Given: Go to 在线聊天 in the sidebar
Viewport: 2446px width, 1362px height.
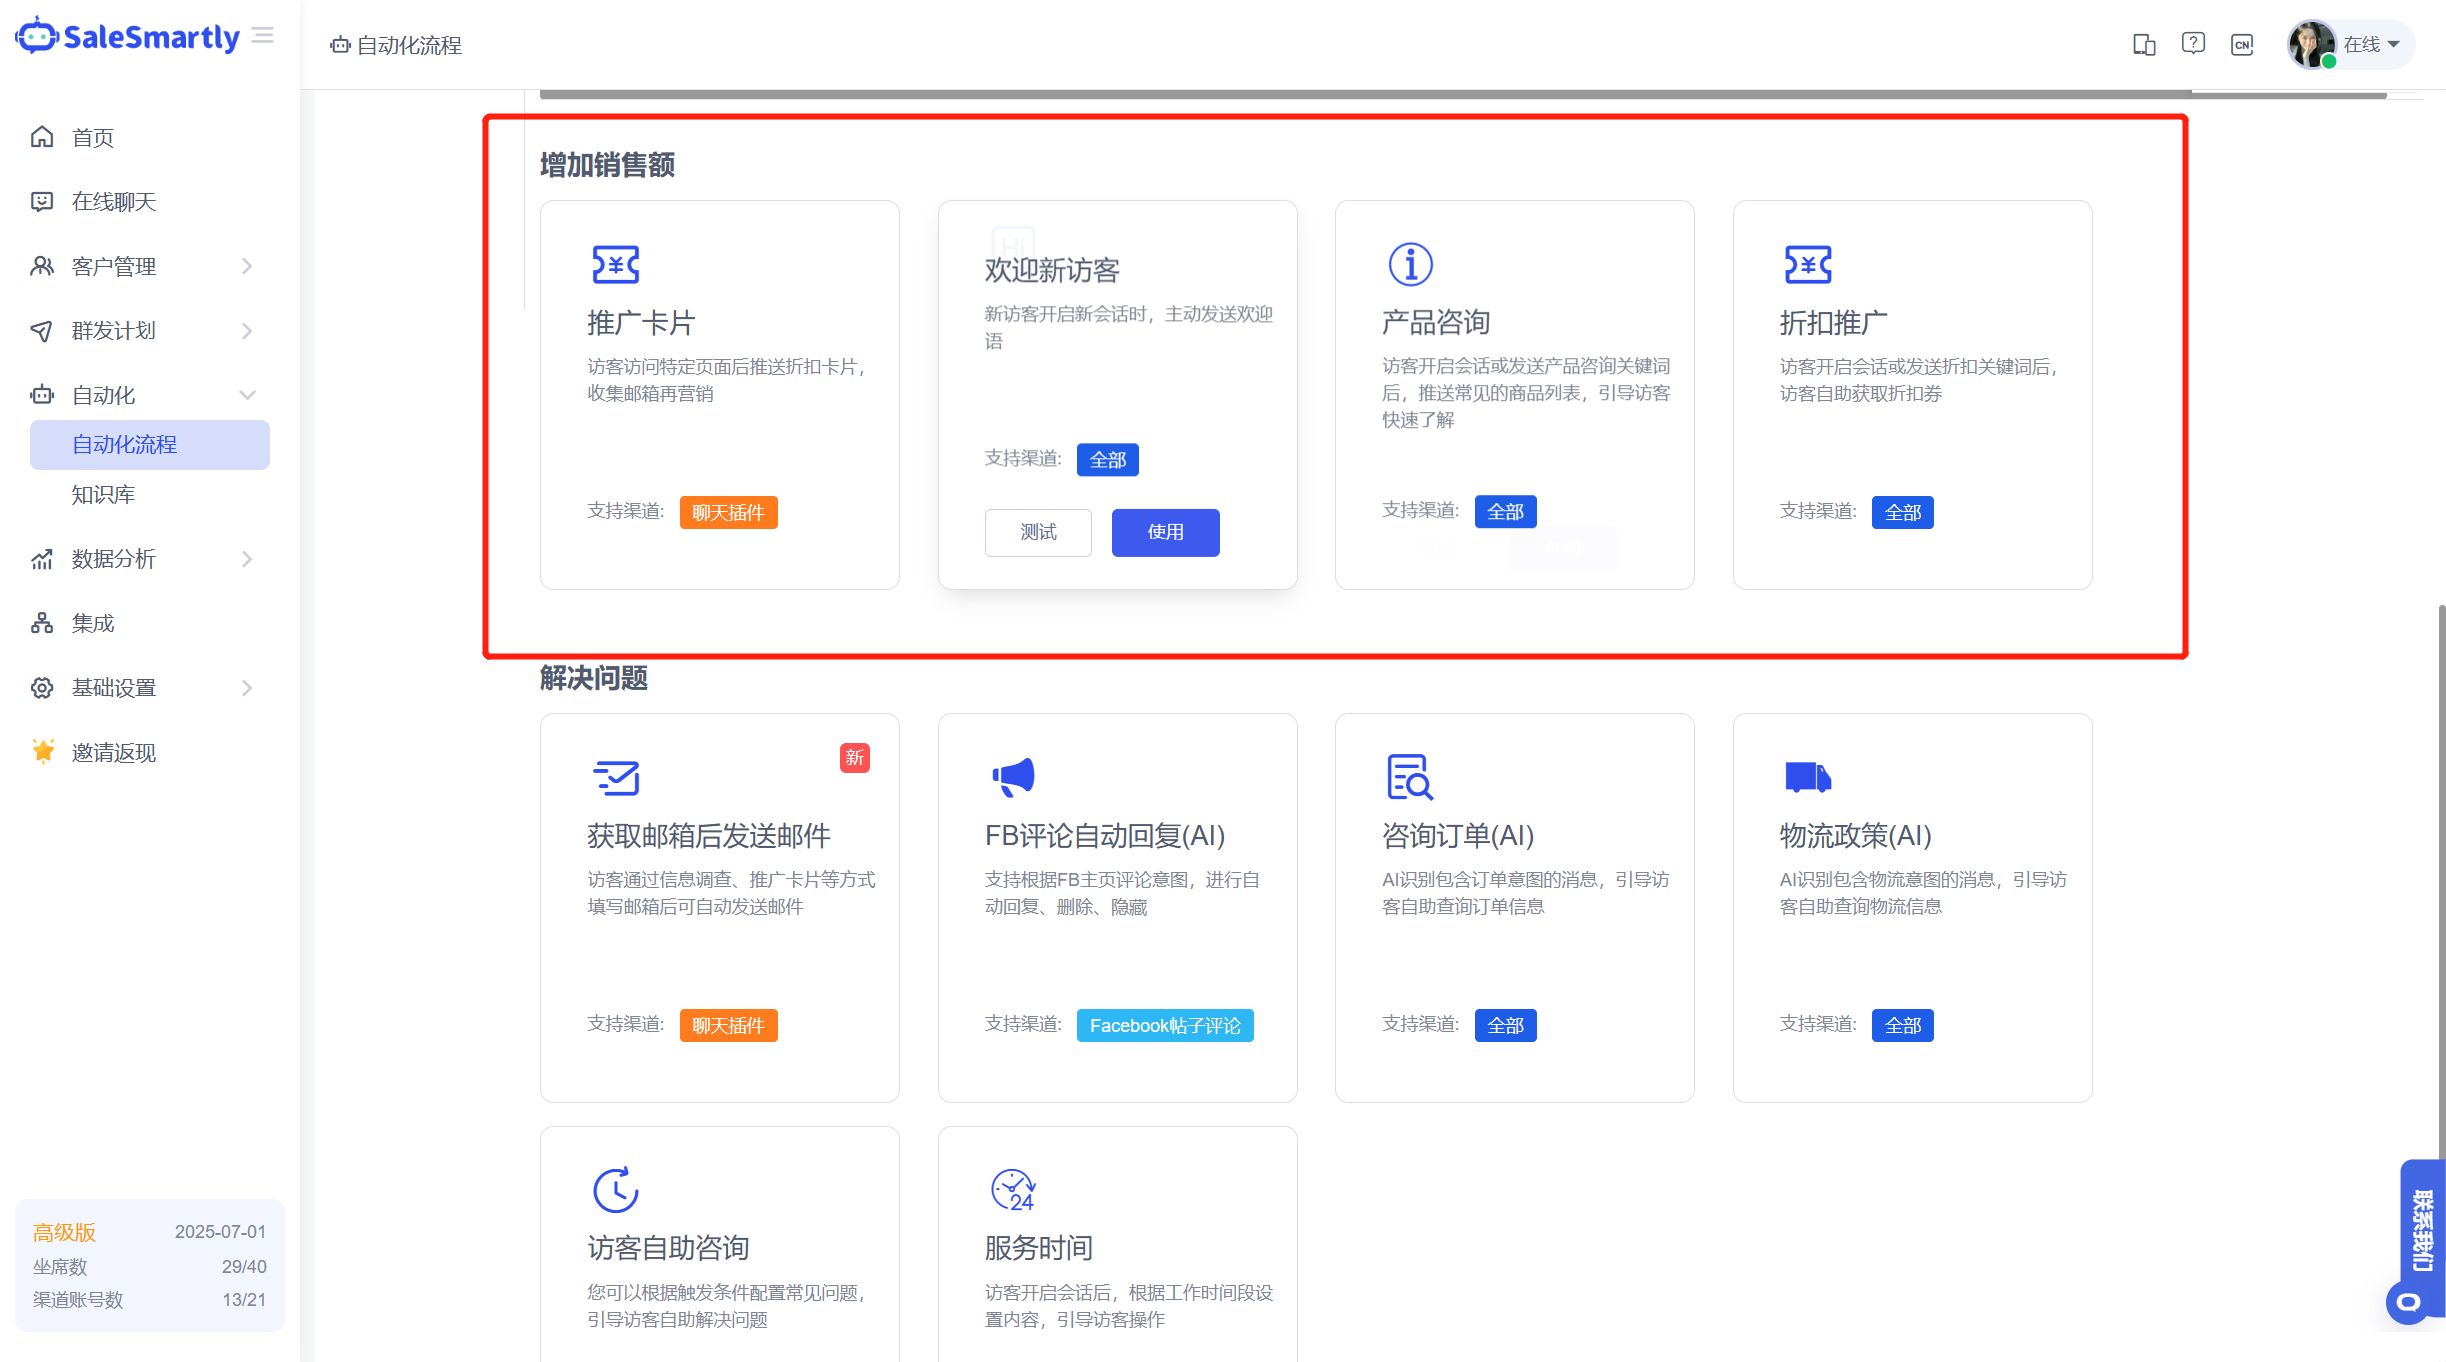Looking at the screenshot, I should coord(113,201).
